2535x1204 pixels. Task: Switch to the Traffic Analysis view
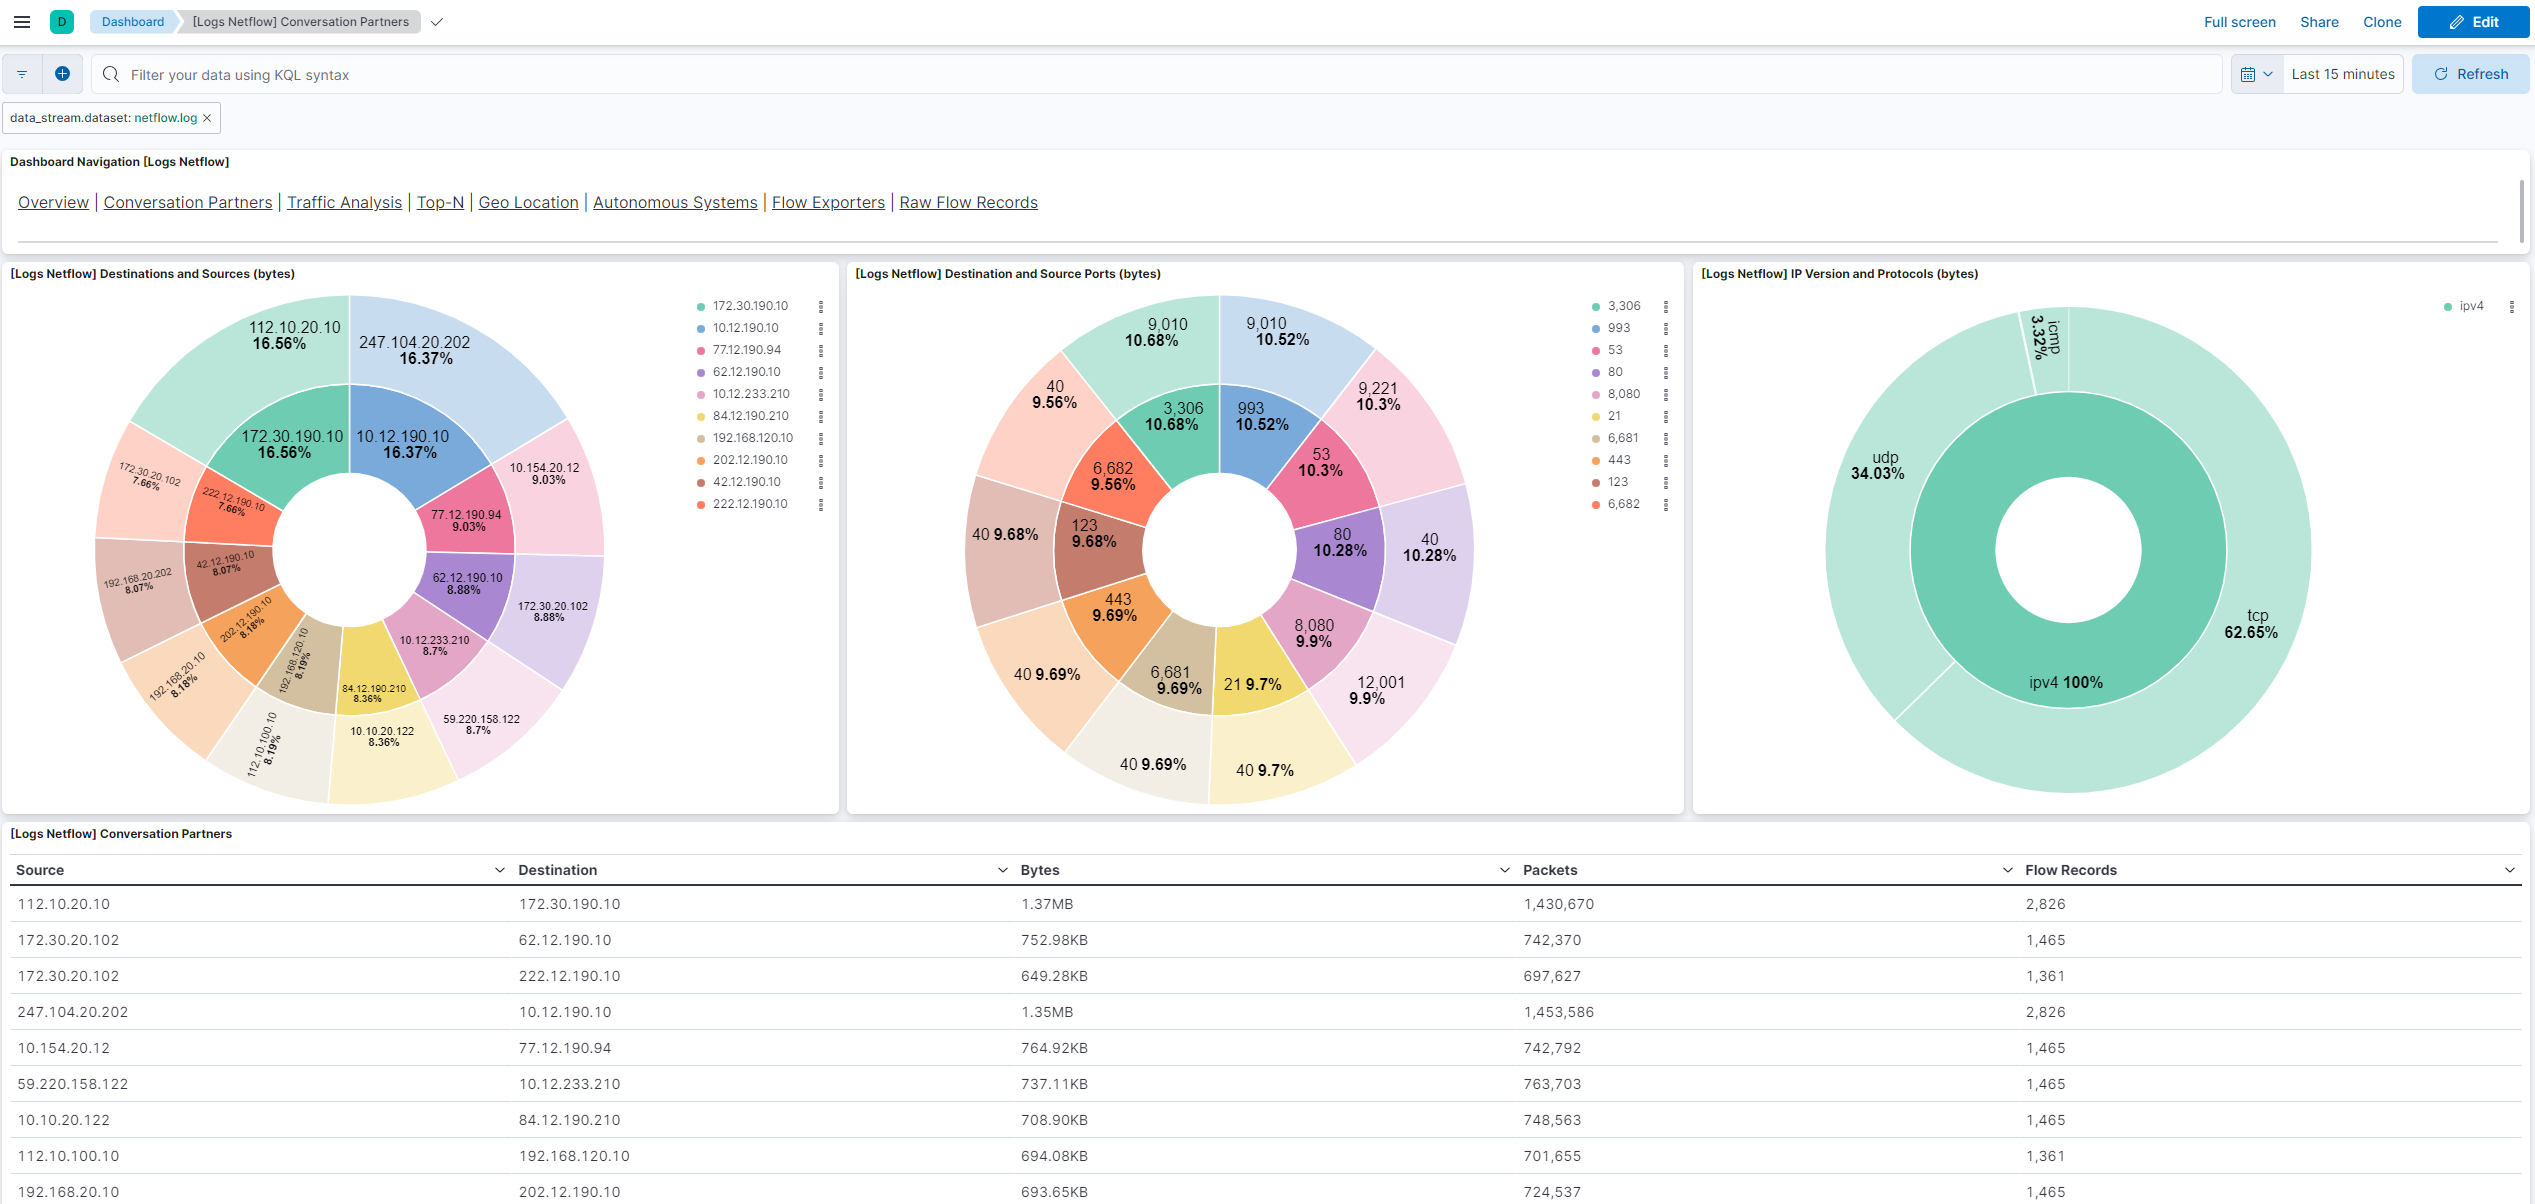point(344,202)
